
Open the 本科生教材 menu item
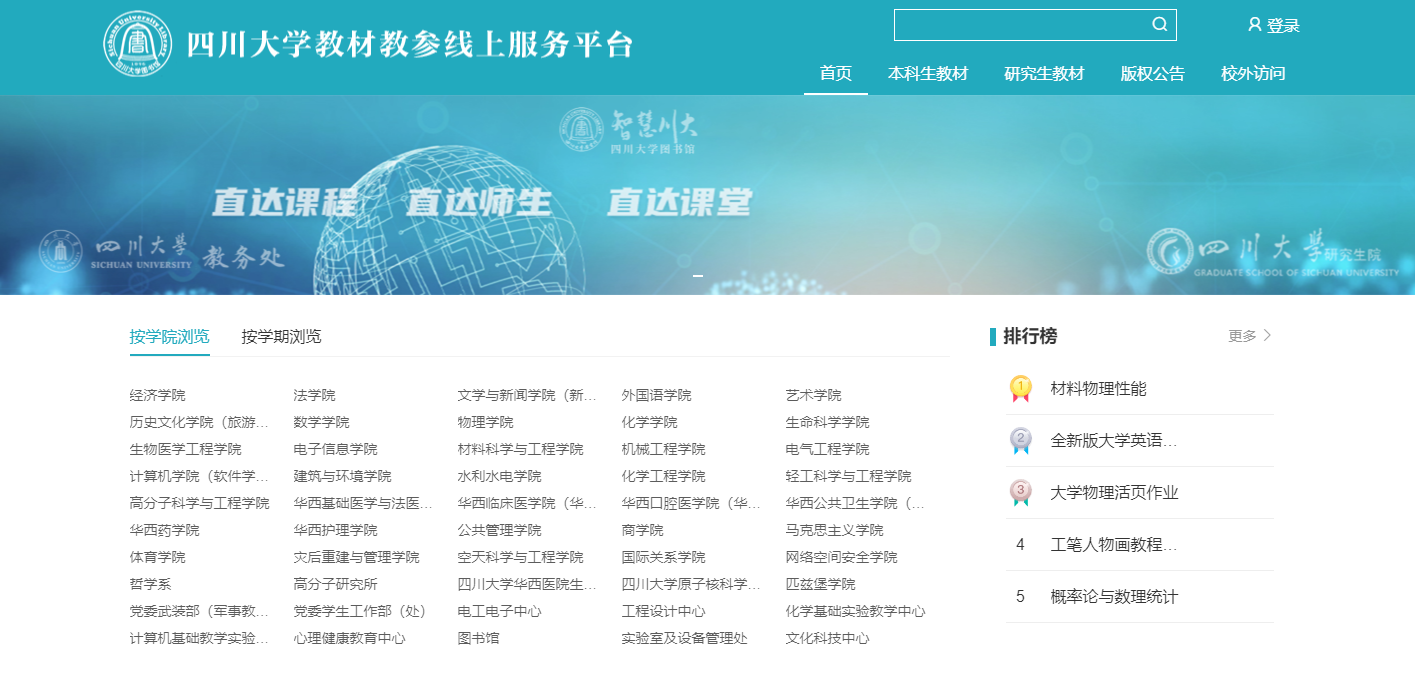tap(928, 73)
